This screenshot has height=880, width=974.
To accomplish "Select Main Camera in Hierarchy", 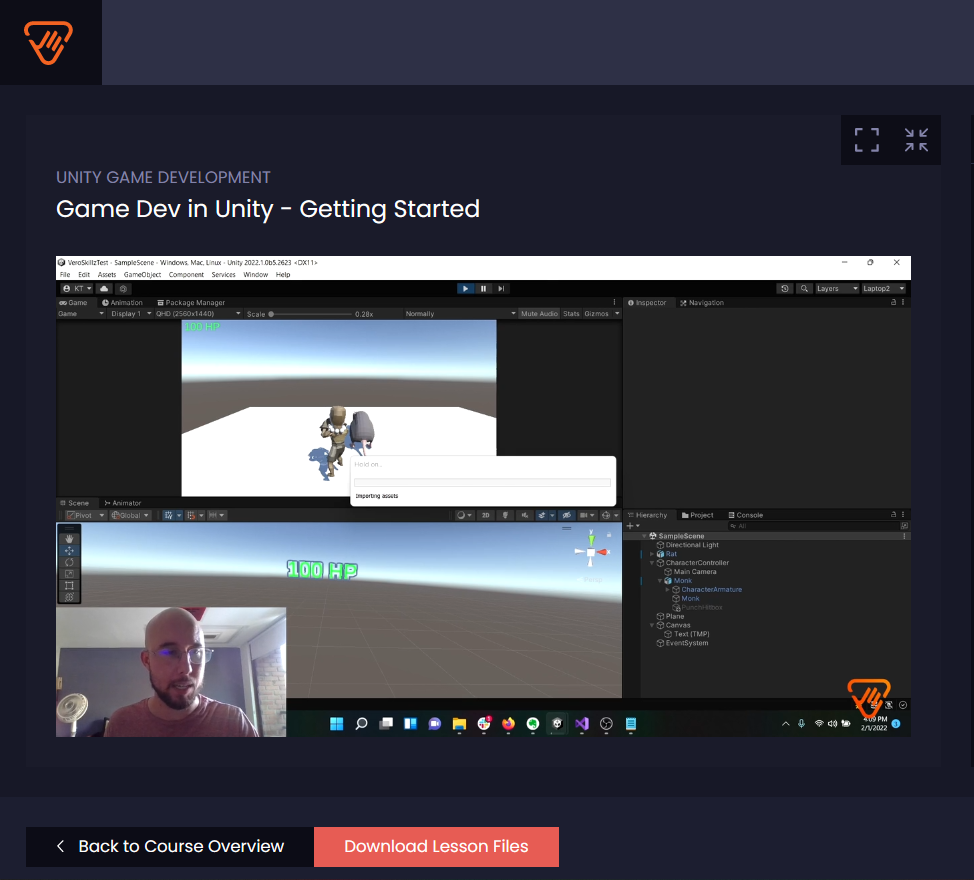I will 694,571.
